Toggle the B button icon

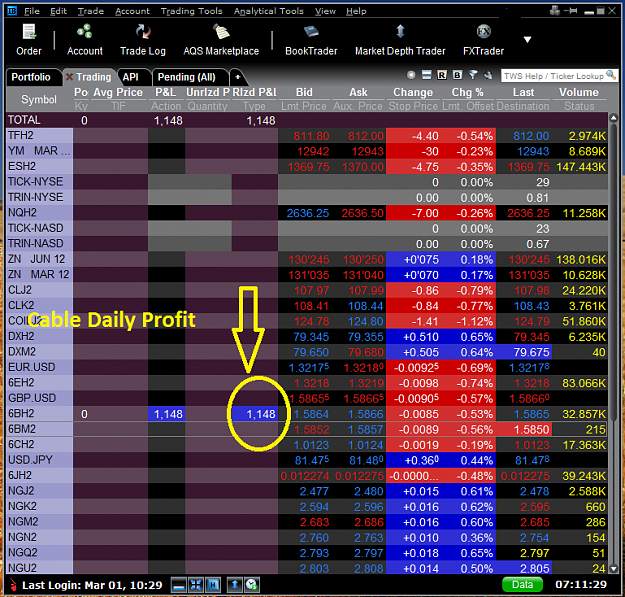tap(457, 75)
